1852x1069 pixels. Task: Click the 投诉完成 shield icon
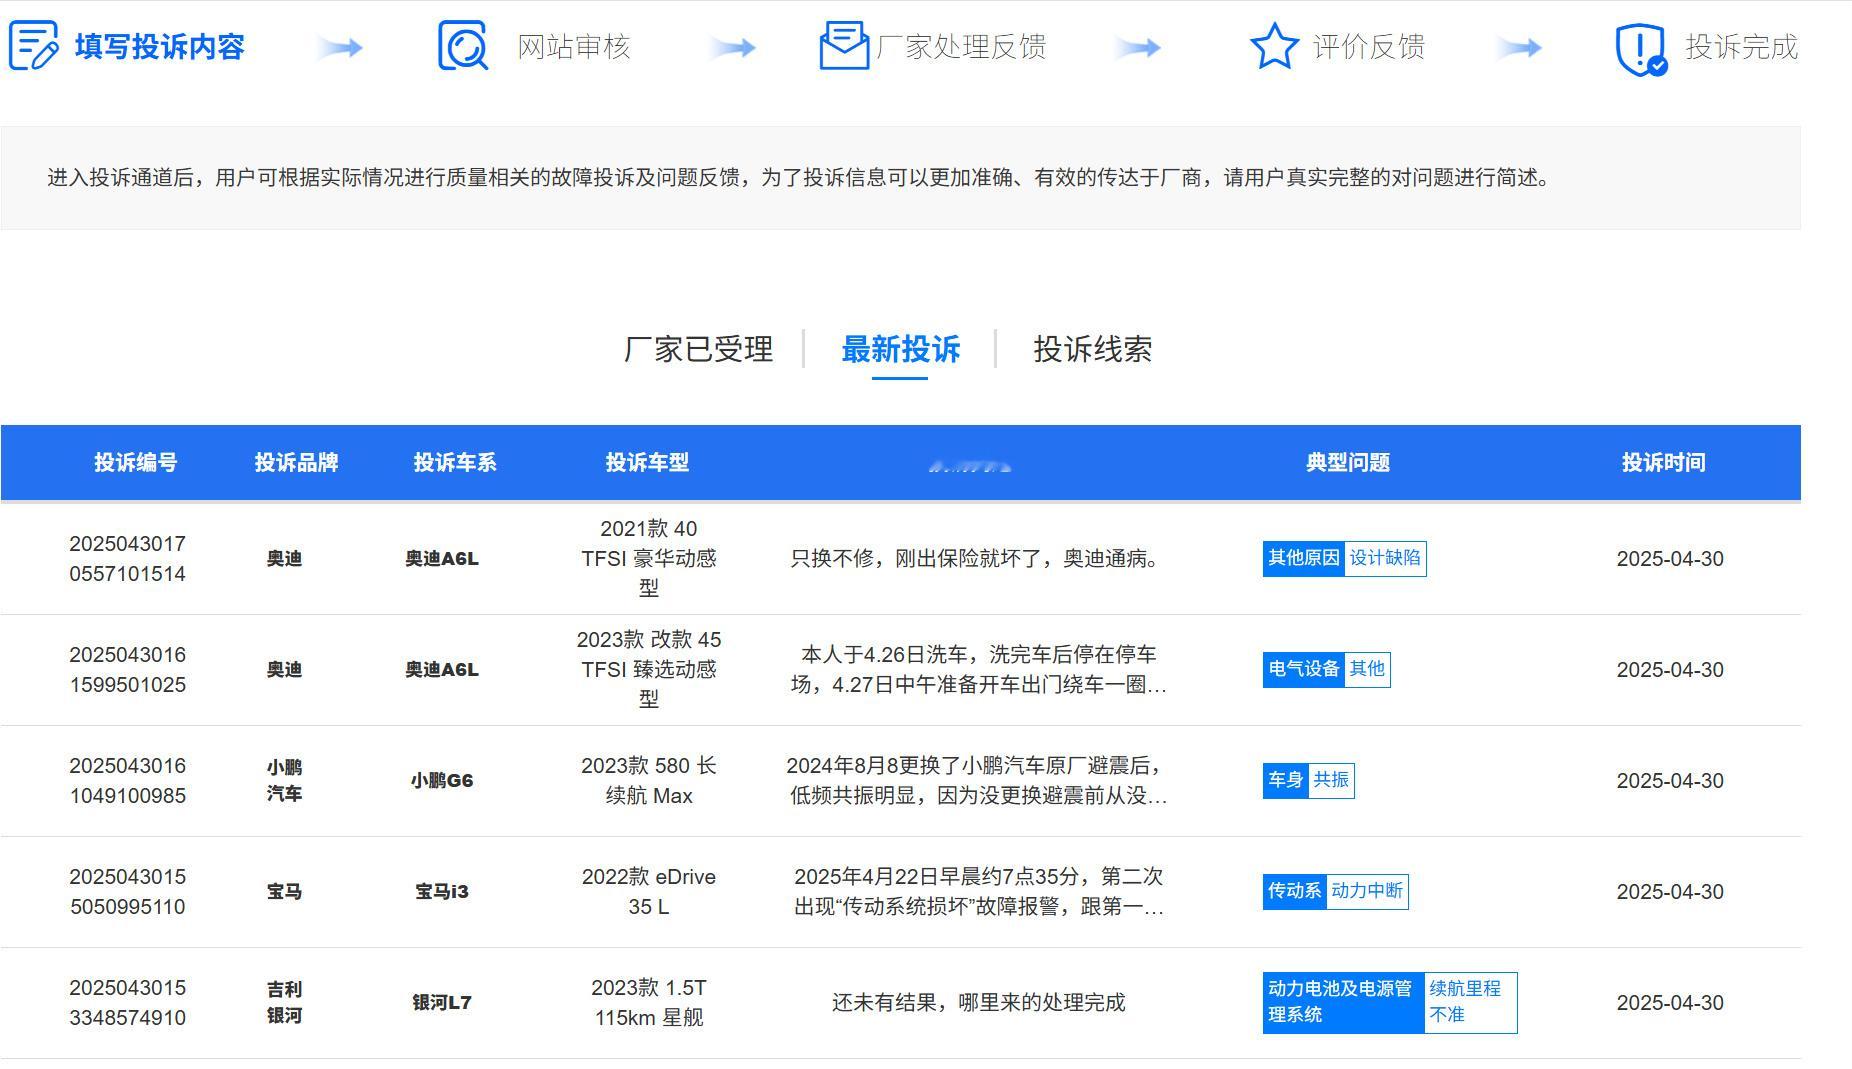tap(1641, 49)
